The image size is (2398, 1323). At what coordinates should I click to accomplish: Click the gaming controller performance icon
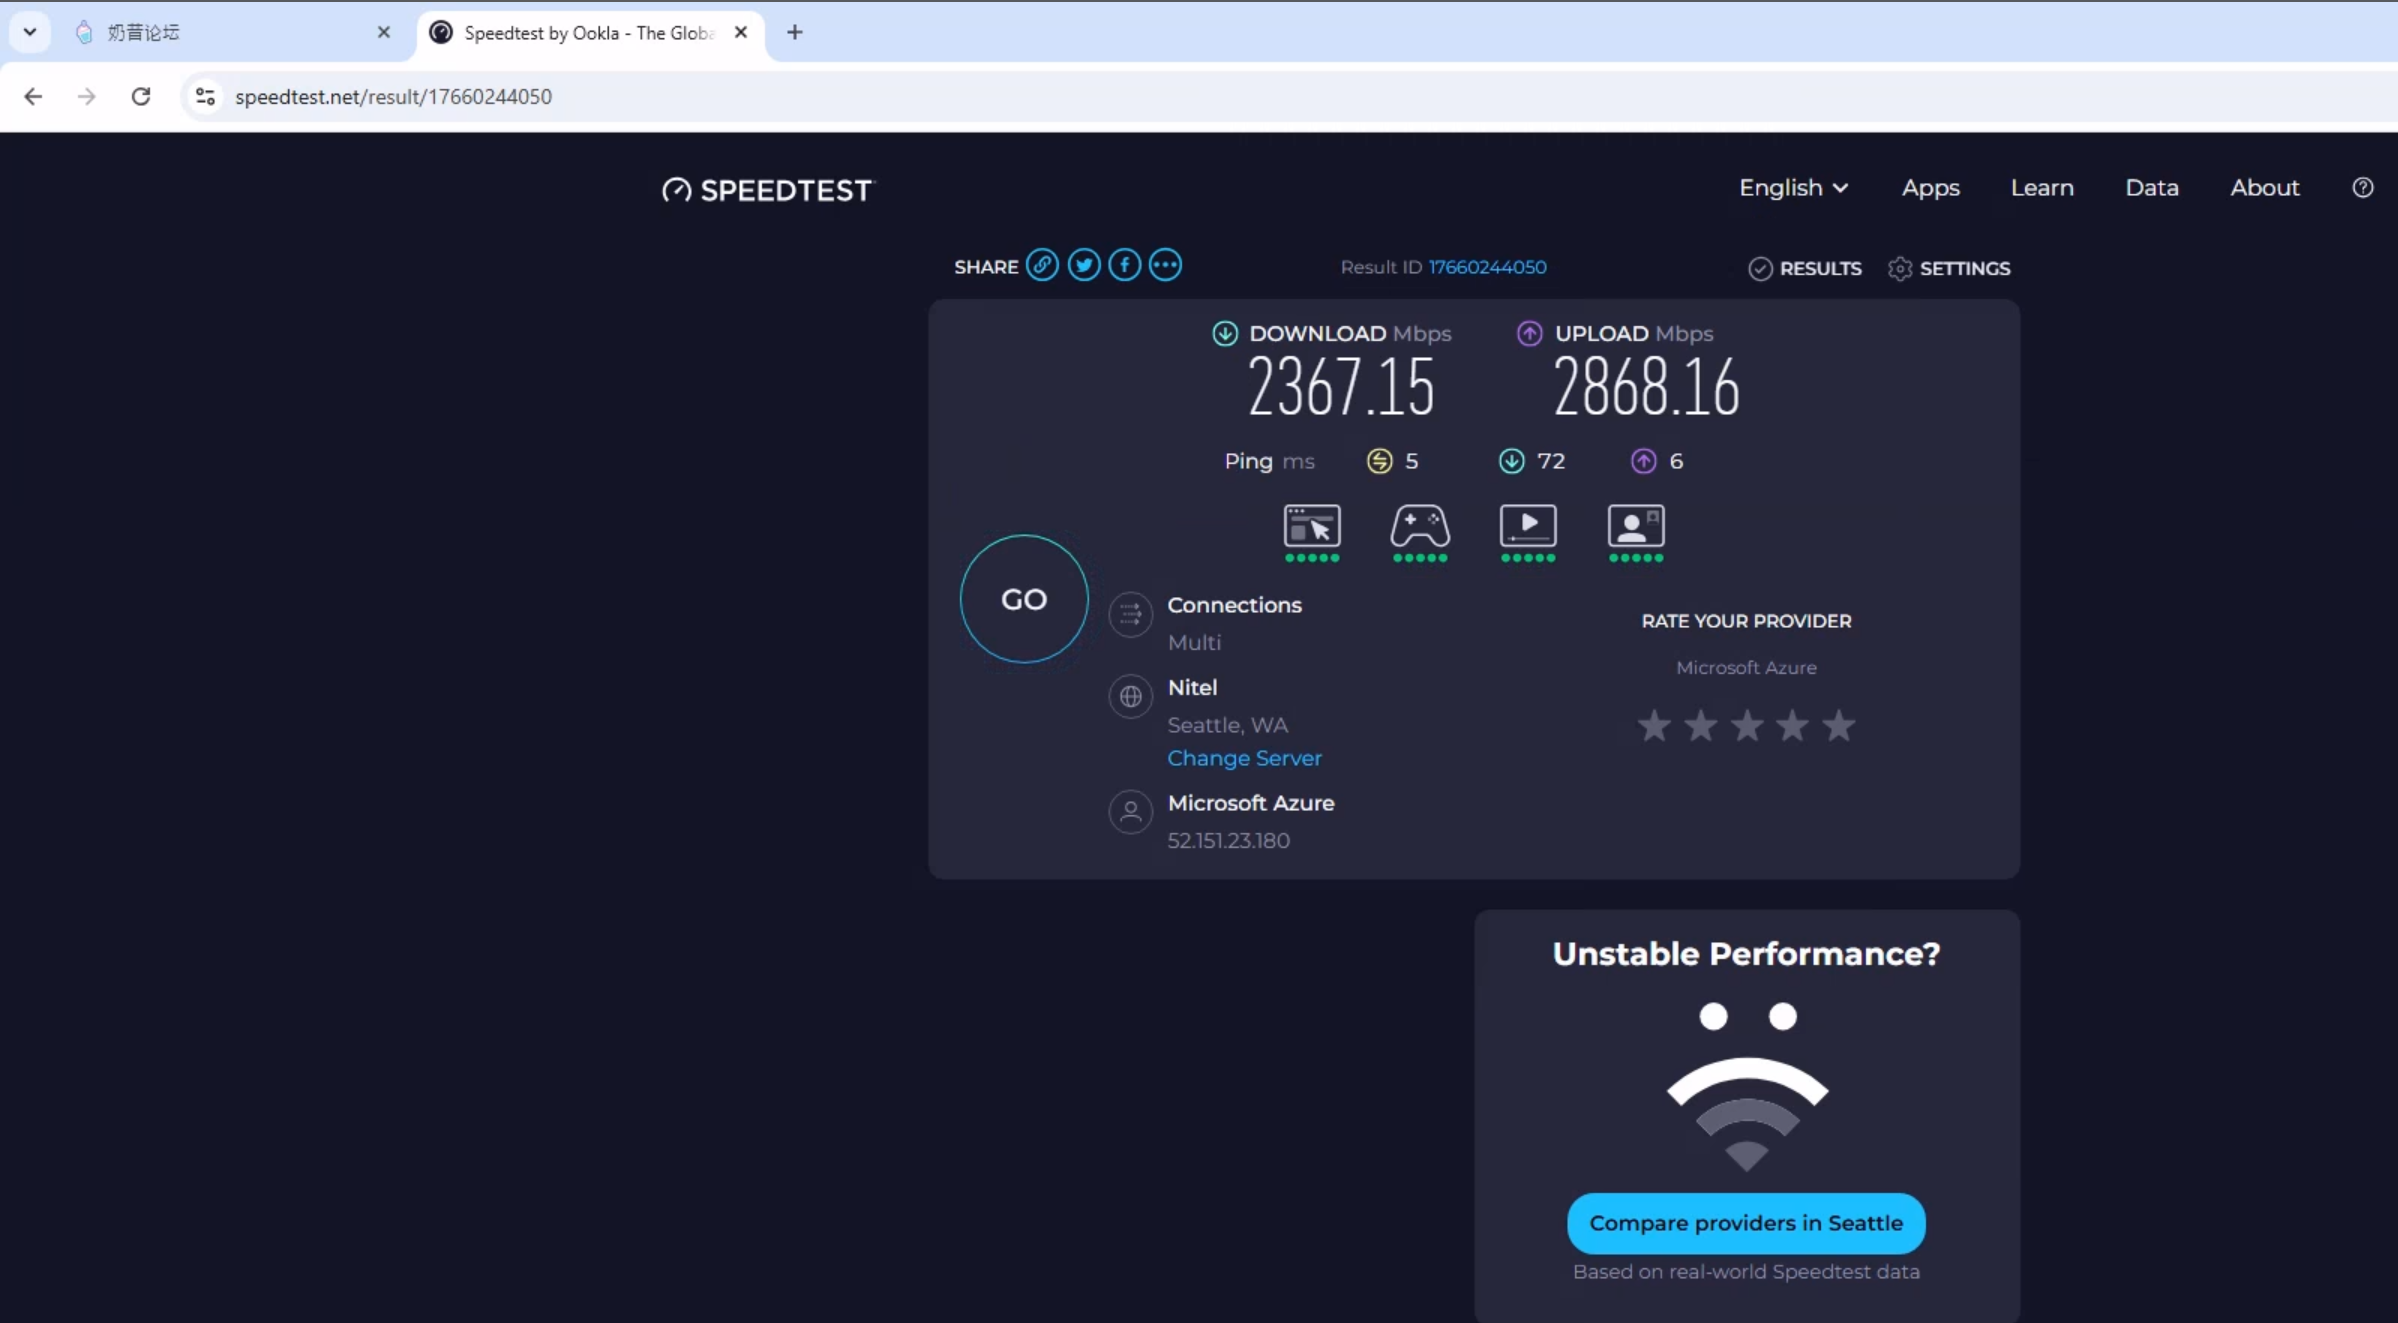tap(1420, 526)
